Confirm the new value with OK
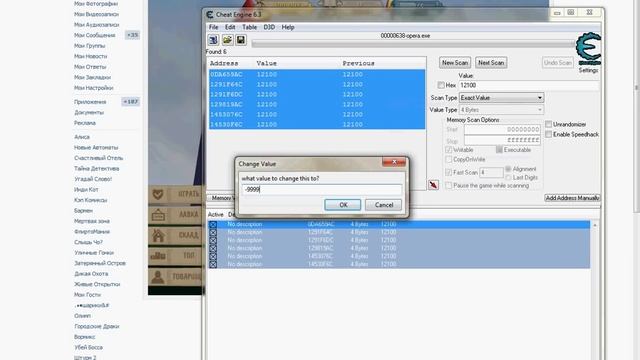Image resolution: width=640 pixels, height=360 pixels. click(x=343, y=205)
